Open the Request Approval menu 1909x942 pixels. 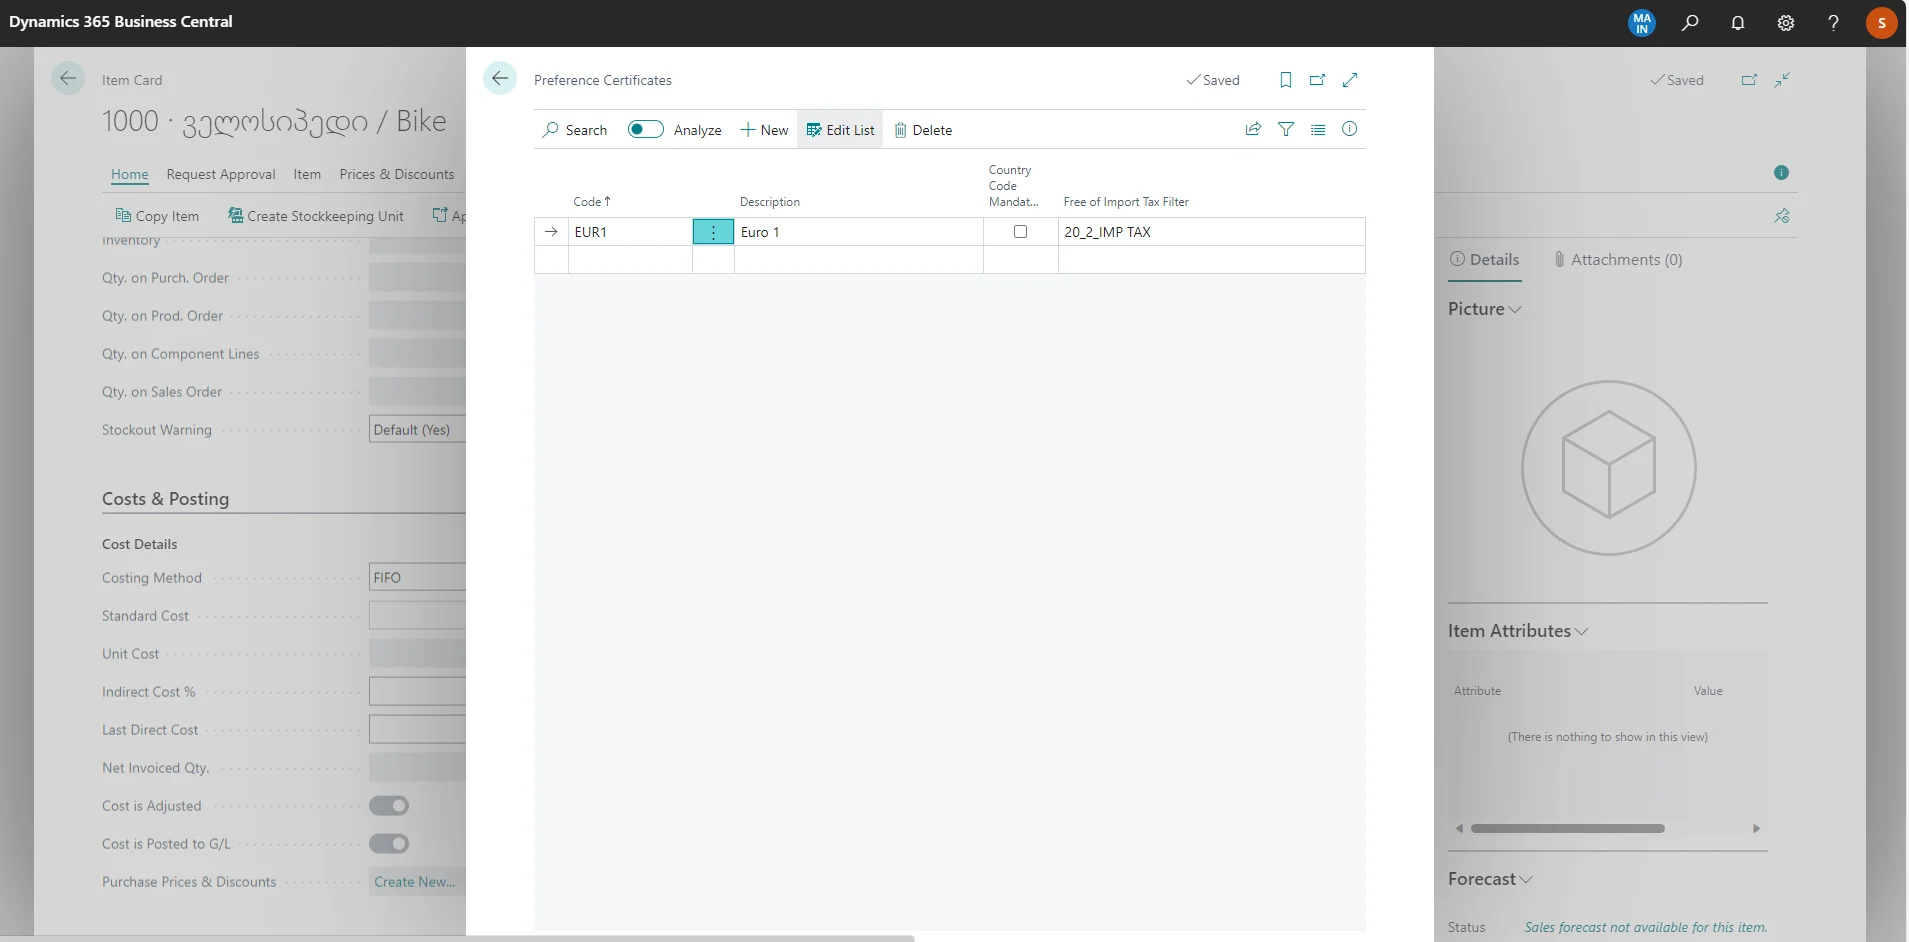[221, 174]
